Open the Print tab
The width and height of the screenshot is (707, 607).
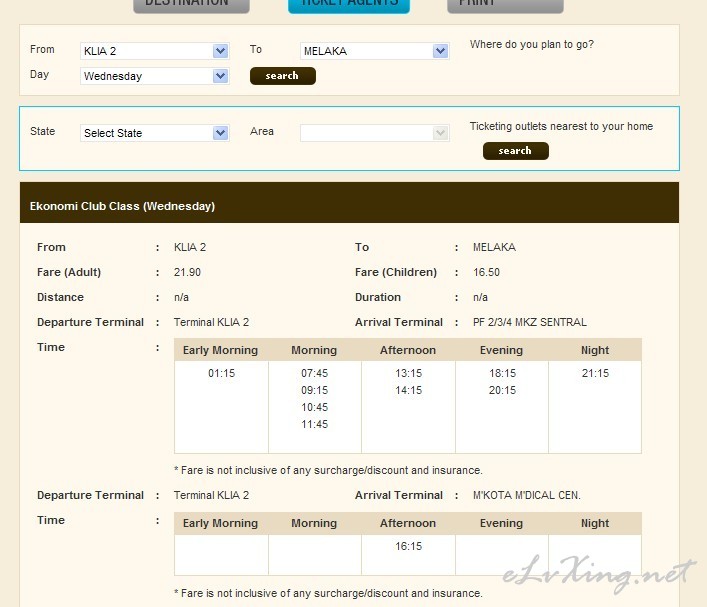coord(504,4)
